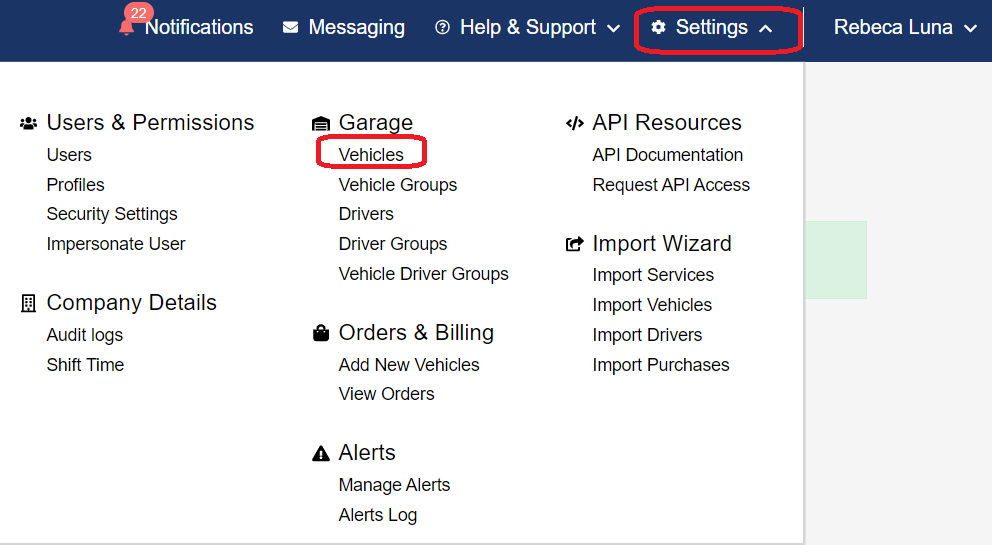Open Vehicles under Garage
The width and height of the screenshot is (992, 545).
(371, 154)
